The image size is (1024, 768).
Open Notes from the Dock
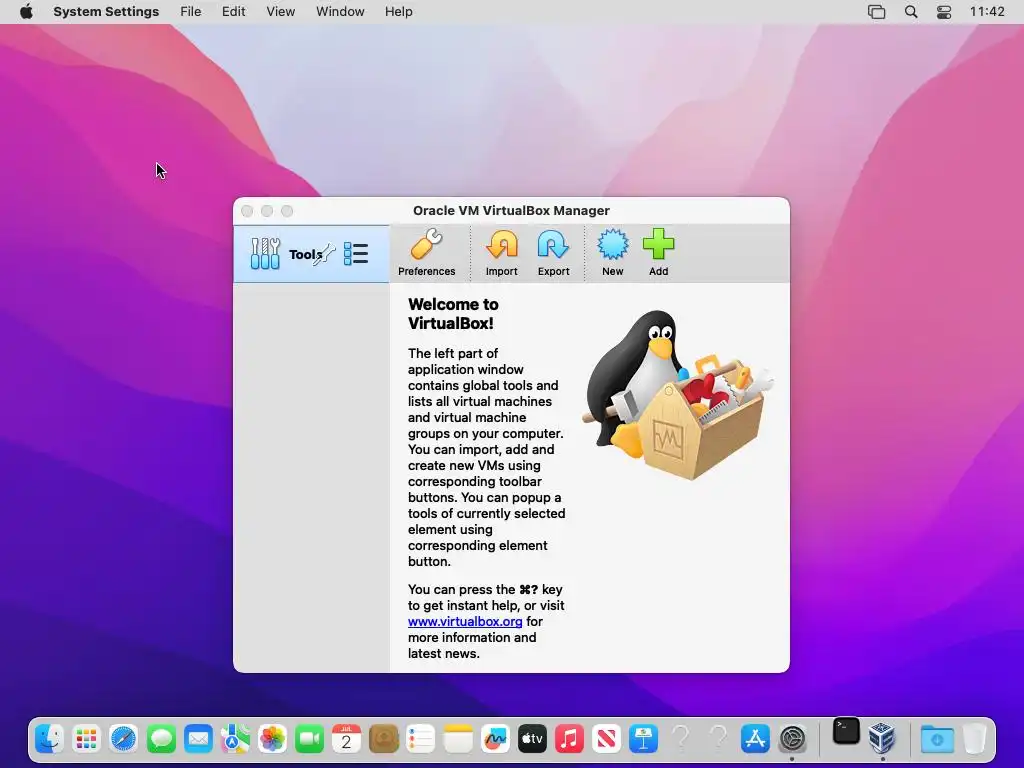pyautogui.click(x=458, y=739)
